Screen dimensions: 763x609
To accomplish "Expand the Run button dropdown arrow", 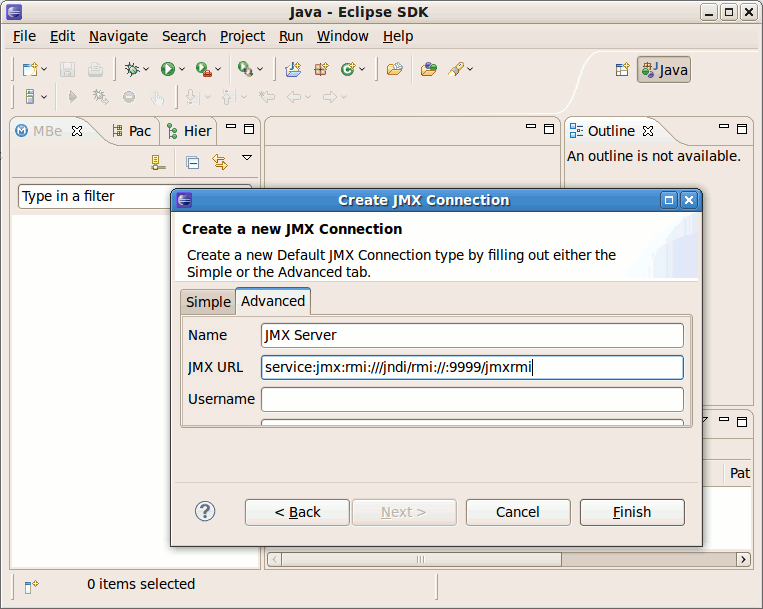I will click(182, 70).
